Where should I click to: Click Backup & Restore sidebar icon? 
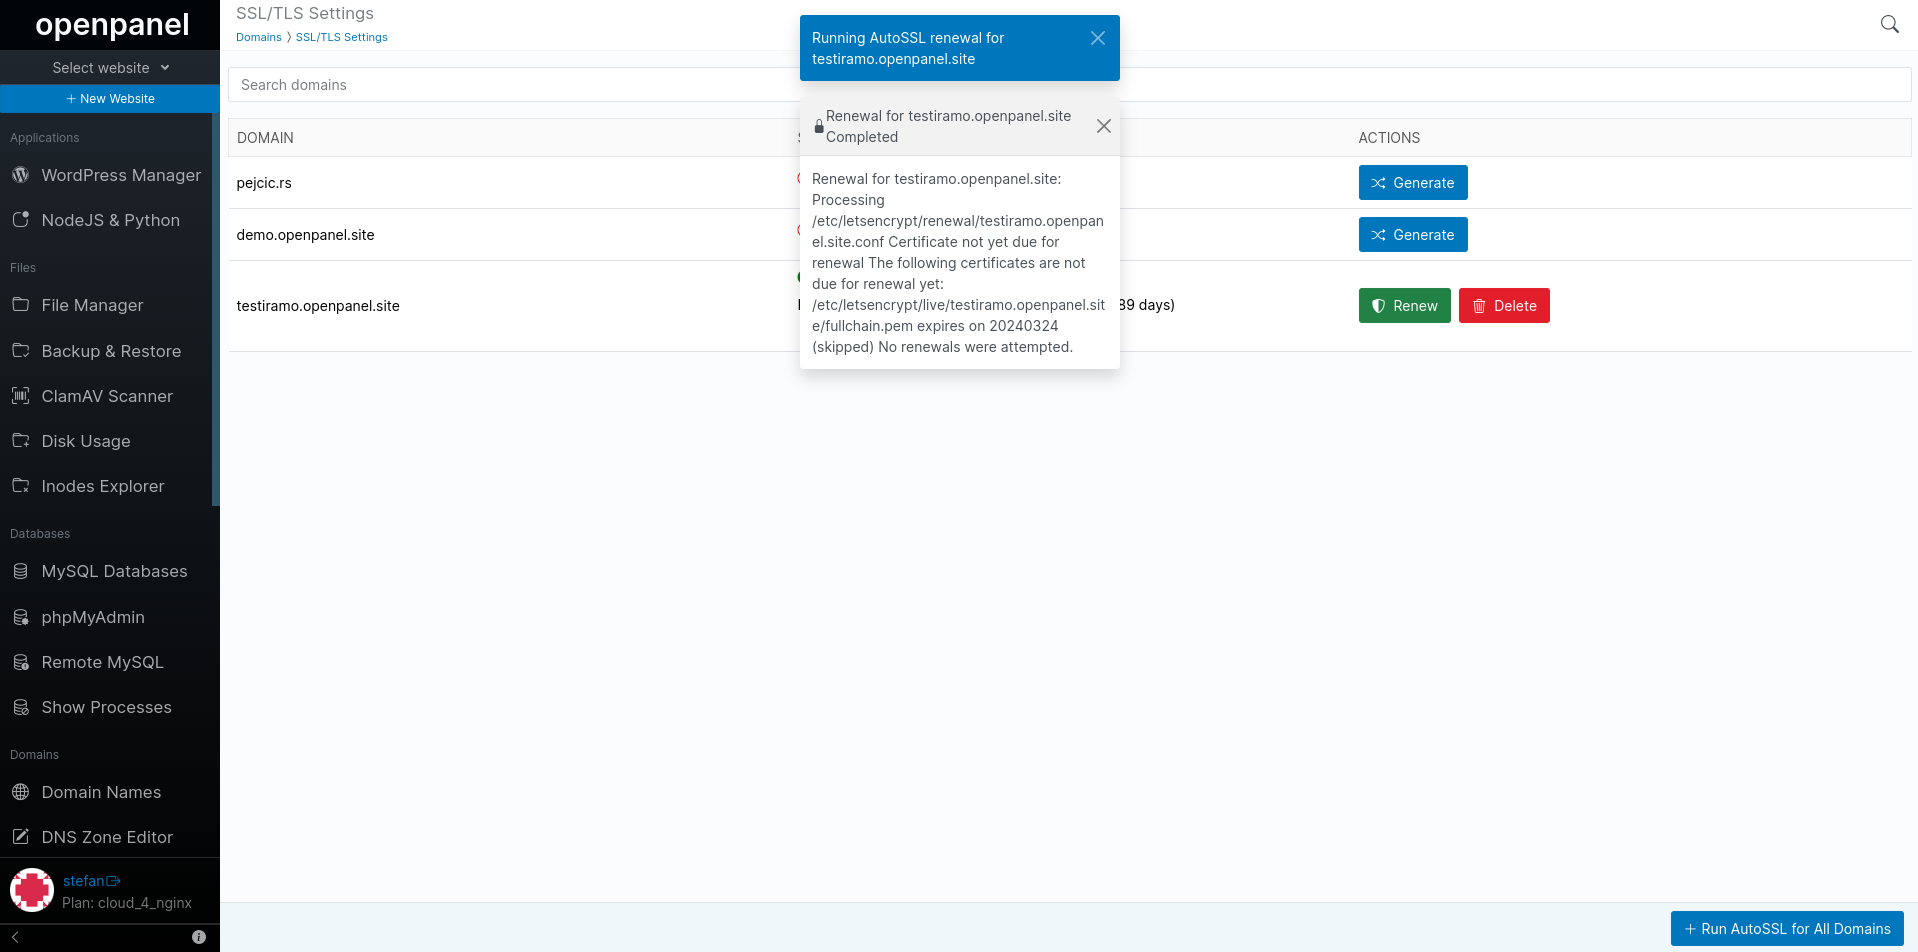(x=20, y=351)
